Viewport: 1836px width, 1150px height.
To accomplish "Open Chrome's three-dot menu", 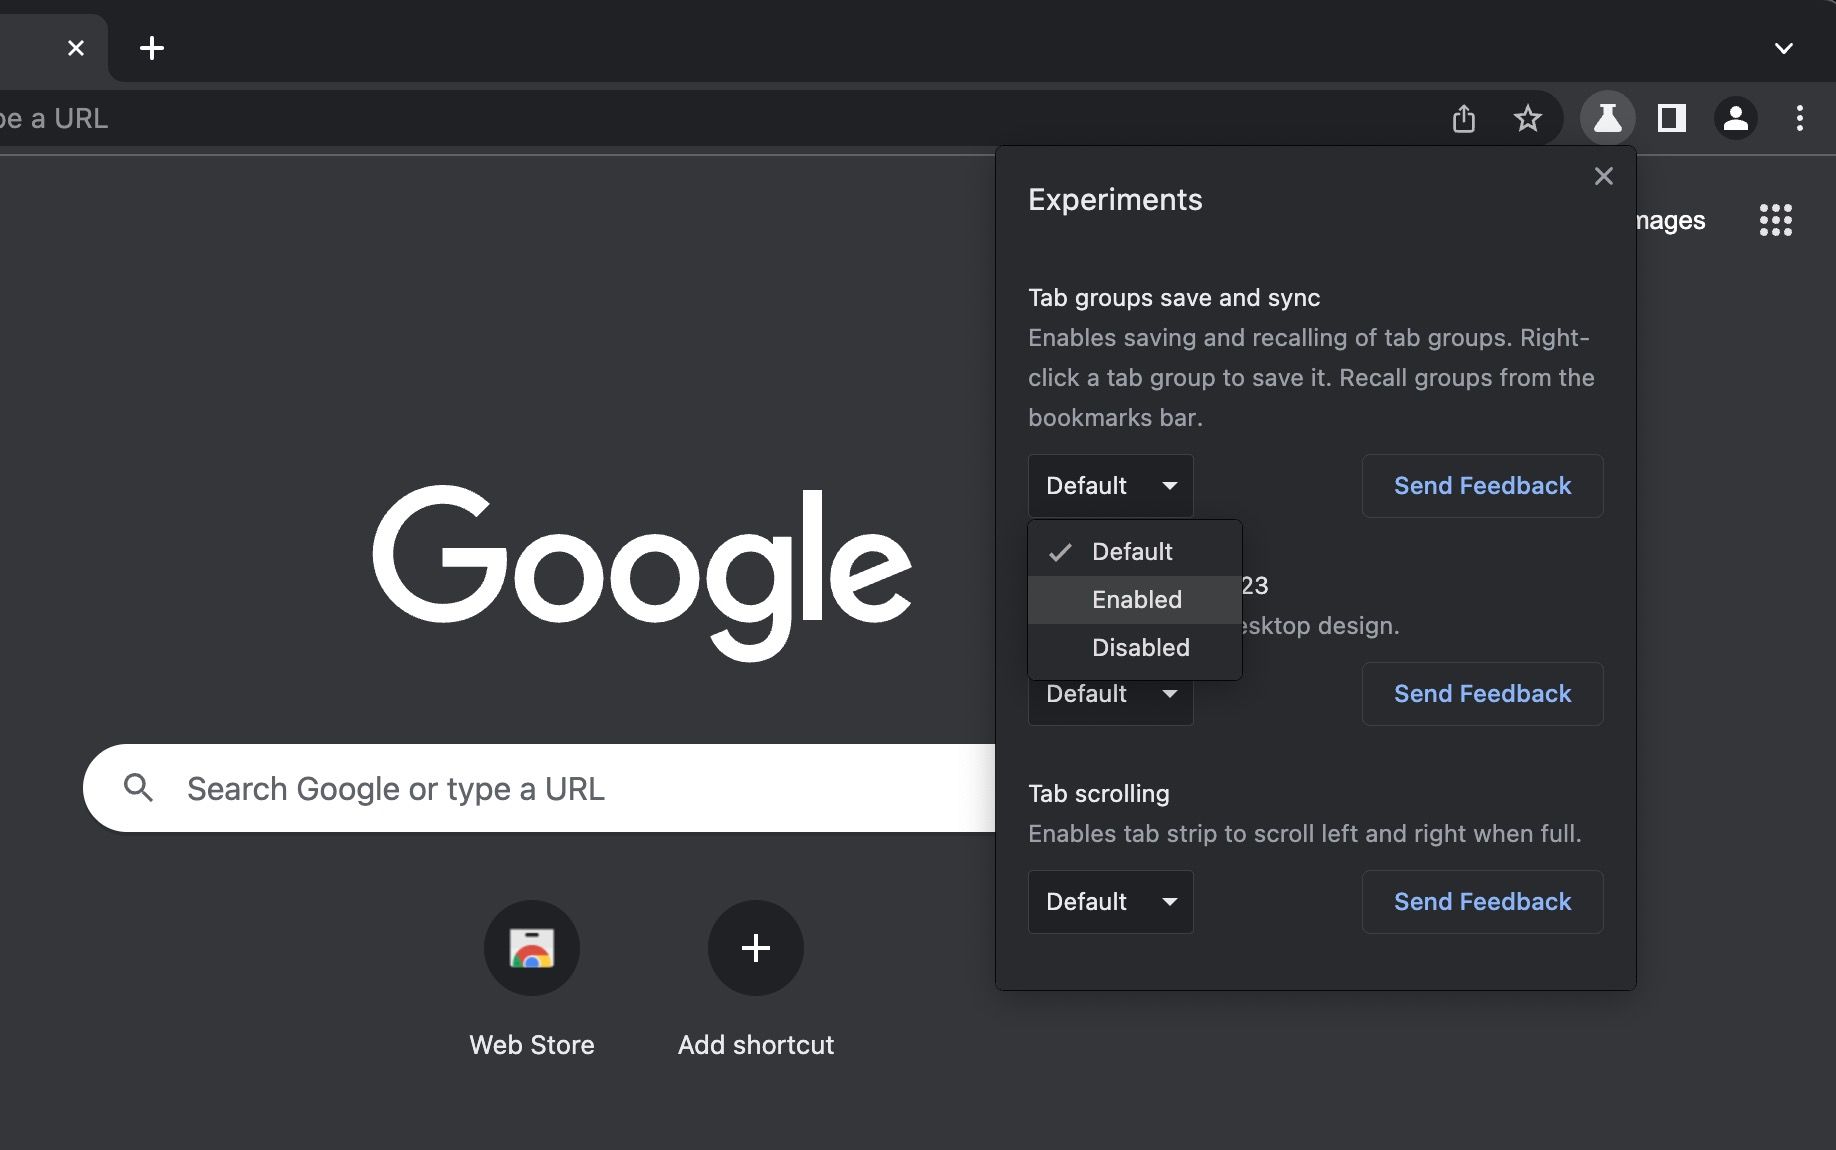I will (1799, 118).
